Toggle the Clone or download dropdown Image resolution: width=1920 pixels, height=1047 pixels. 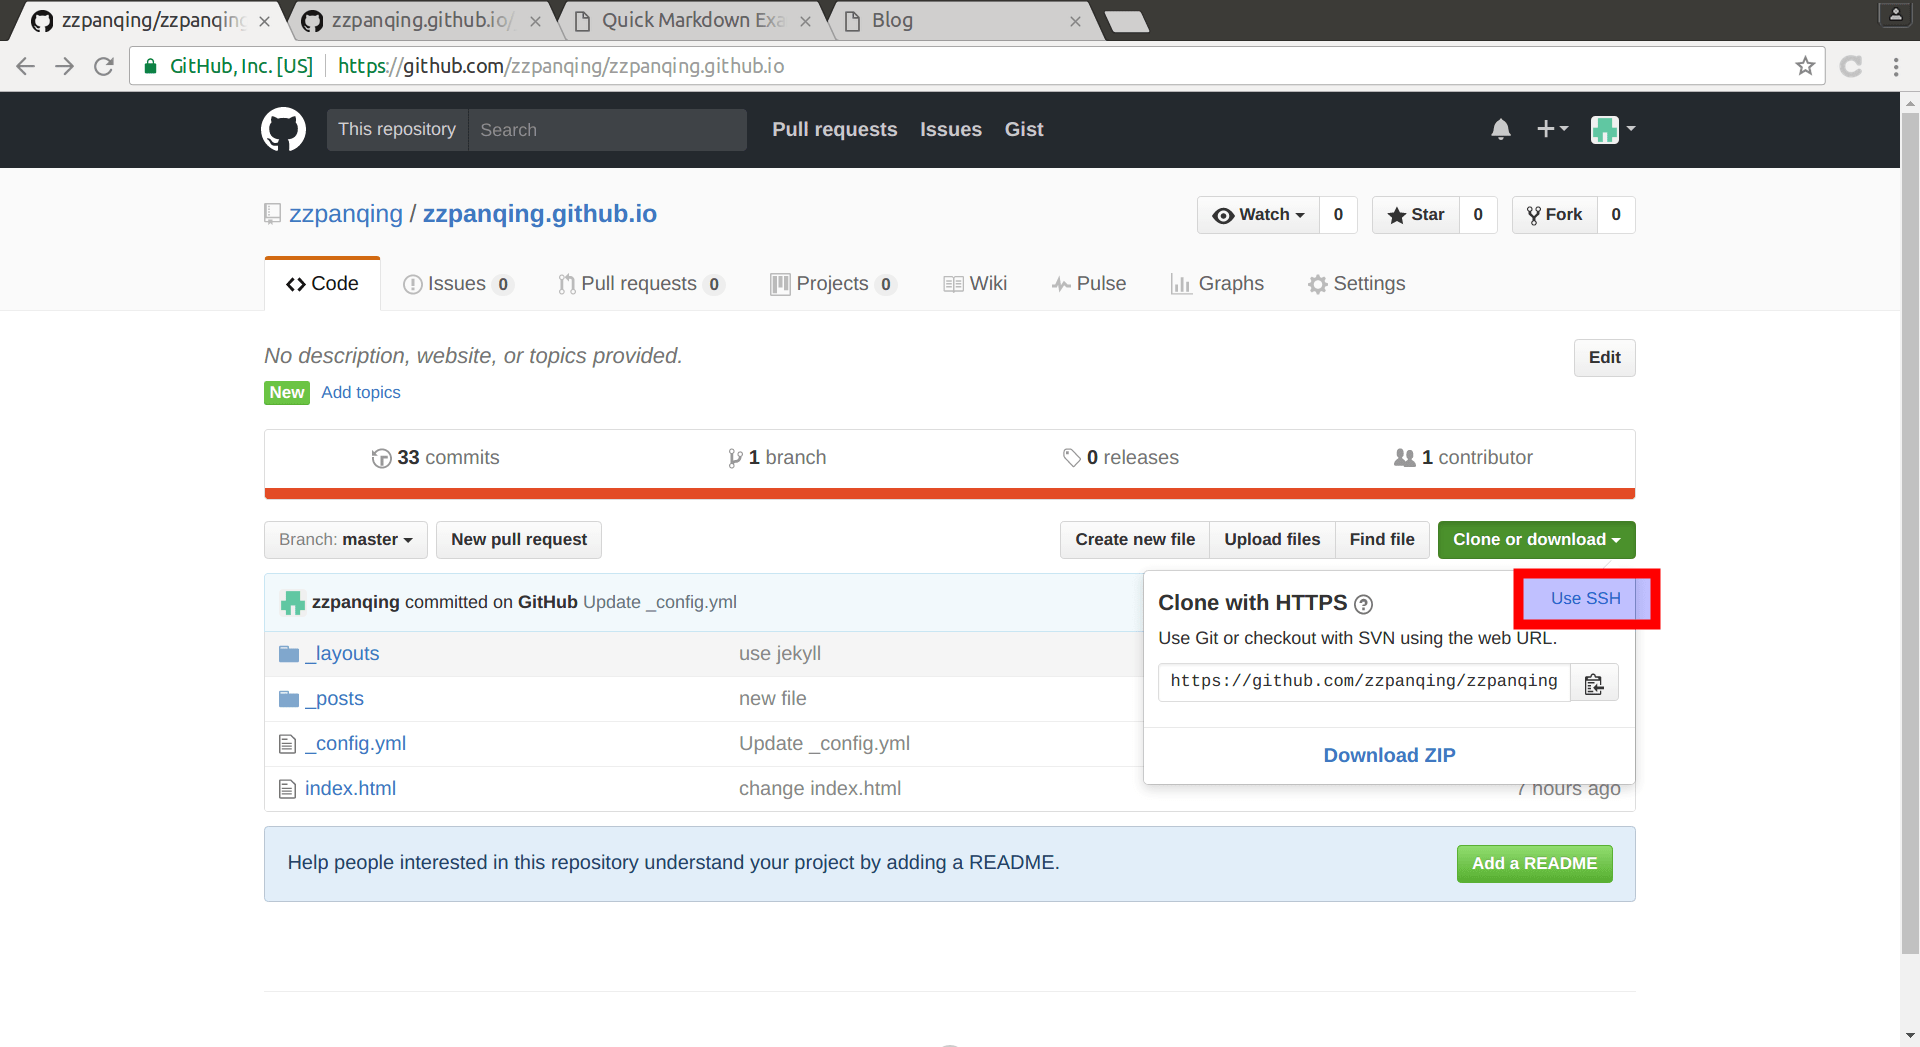click(x=1536, y=540)
